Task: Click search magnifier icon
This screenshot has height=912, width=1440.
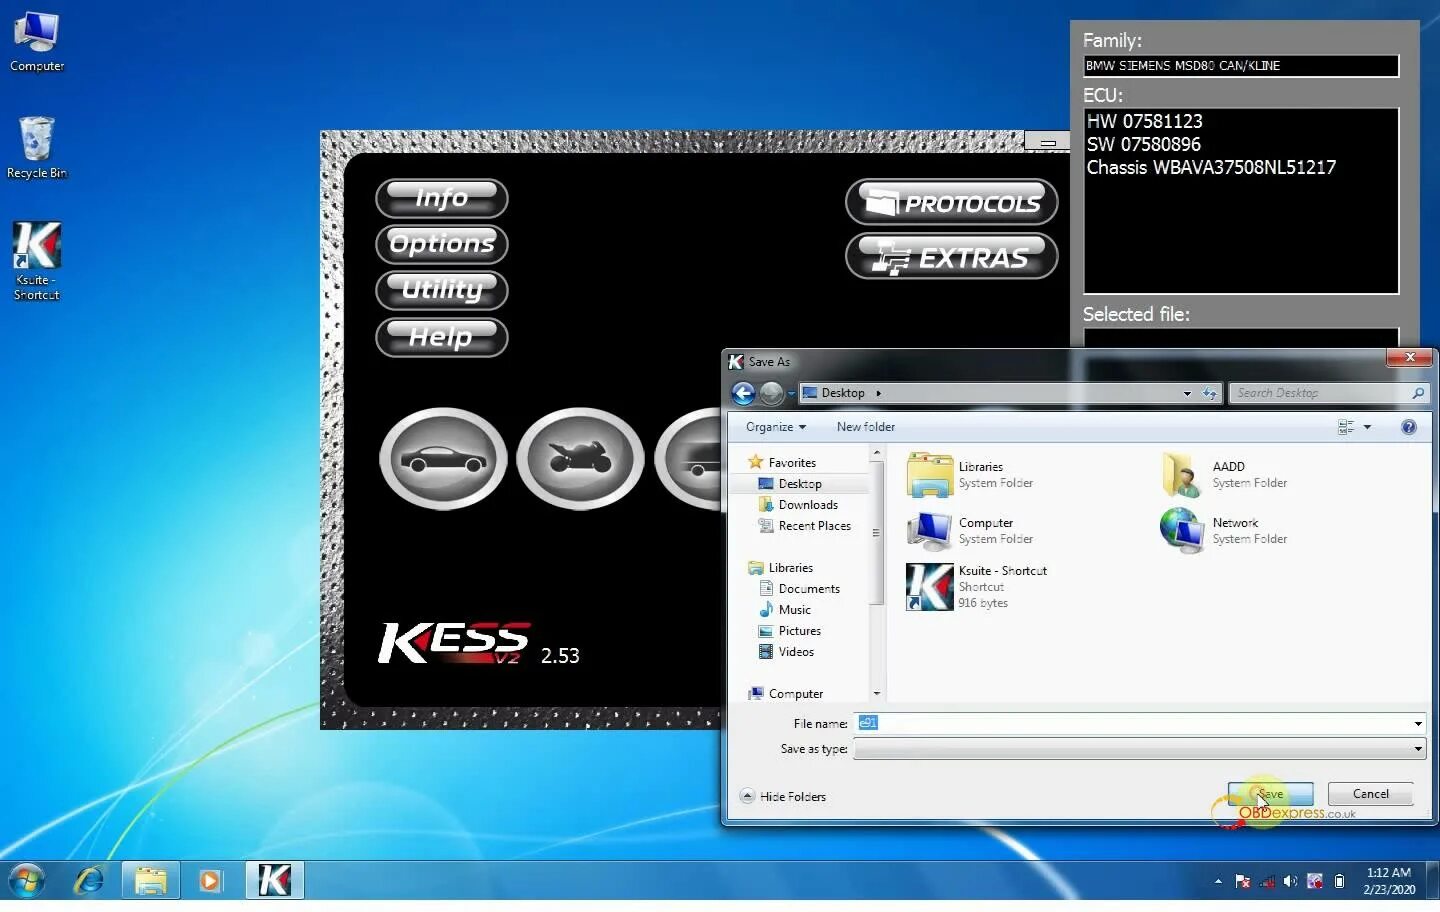Action: click(x=1418, y=393)
